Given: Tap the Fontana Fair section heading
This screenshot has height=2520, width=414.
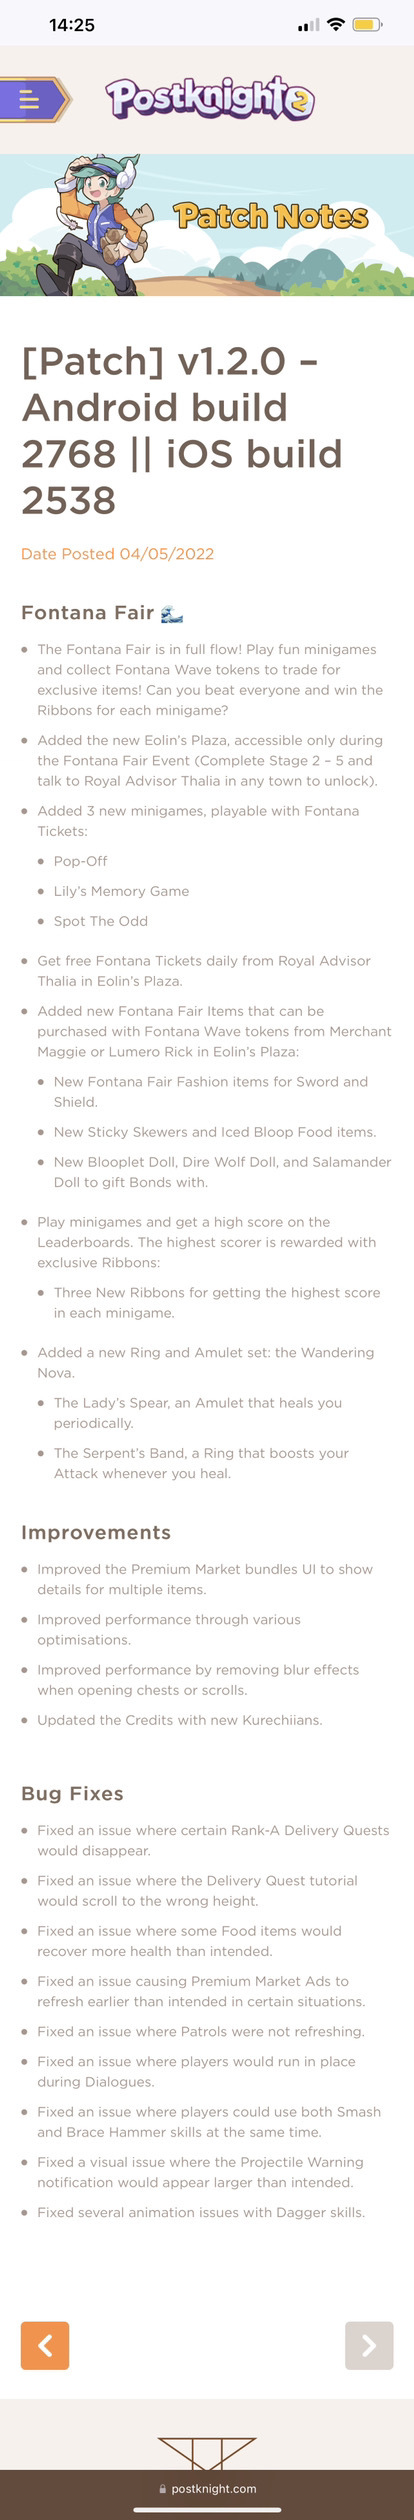Looking at the screenshot, I should pos(88,613).
